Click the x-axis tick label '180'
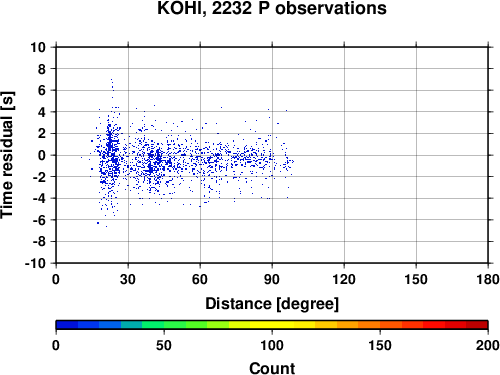The height and width of the screenshot is (375, 500). point(488,279)
